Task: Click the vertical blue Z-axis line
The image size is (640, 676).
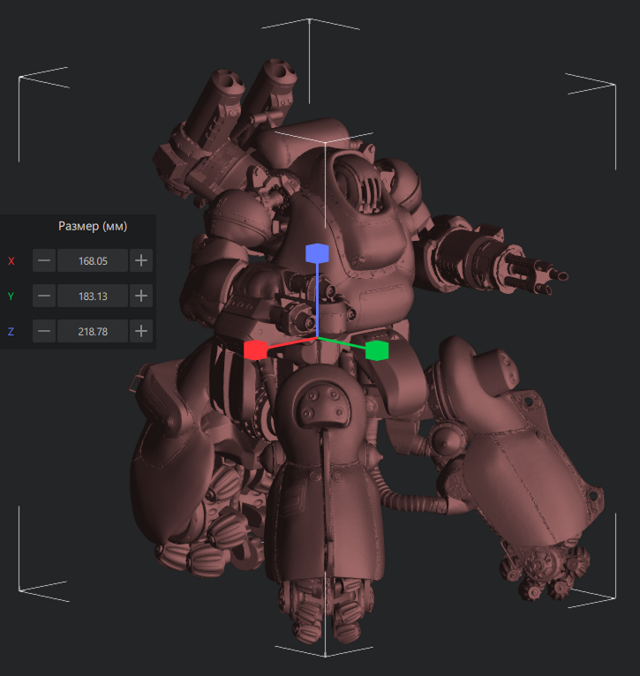Action: tap(316, 300)
